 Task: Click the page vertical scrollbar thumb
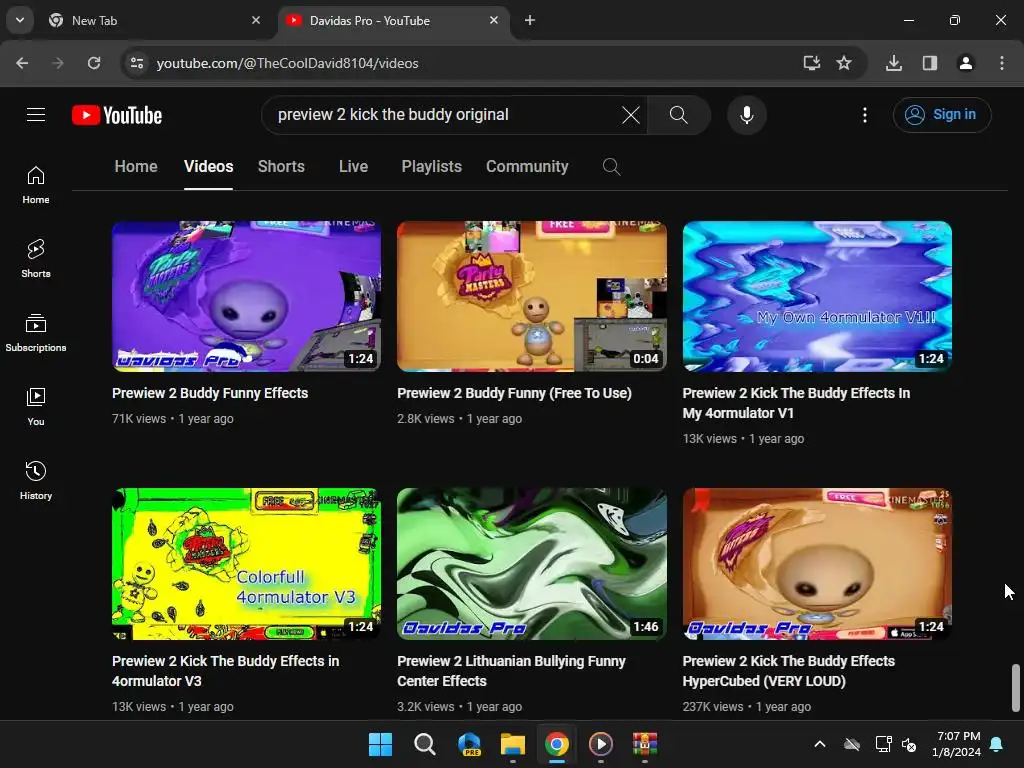(1016, 688)
